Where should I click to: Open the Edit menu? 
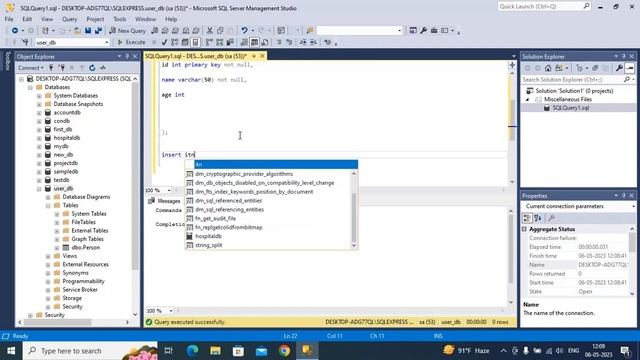pos(27,19)
